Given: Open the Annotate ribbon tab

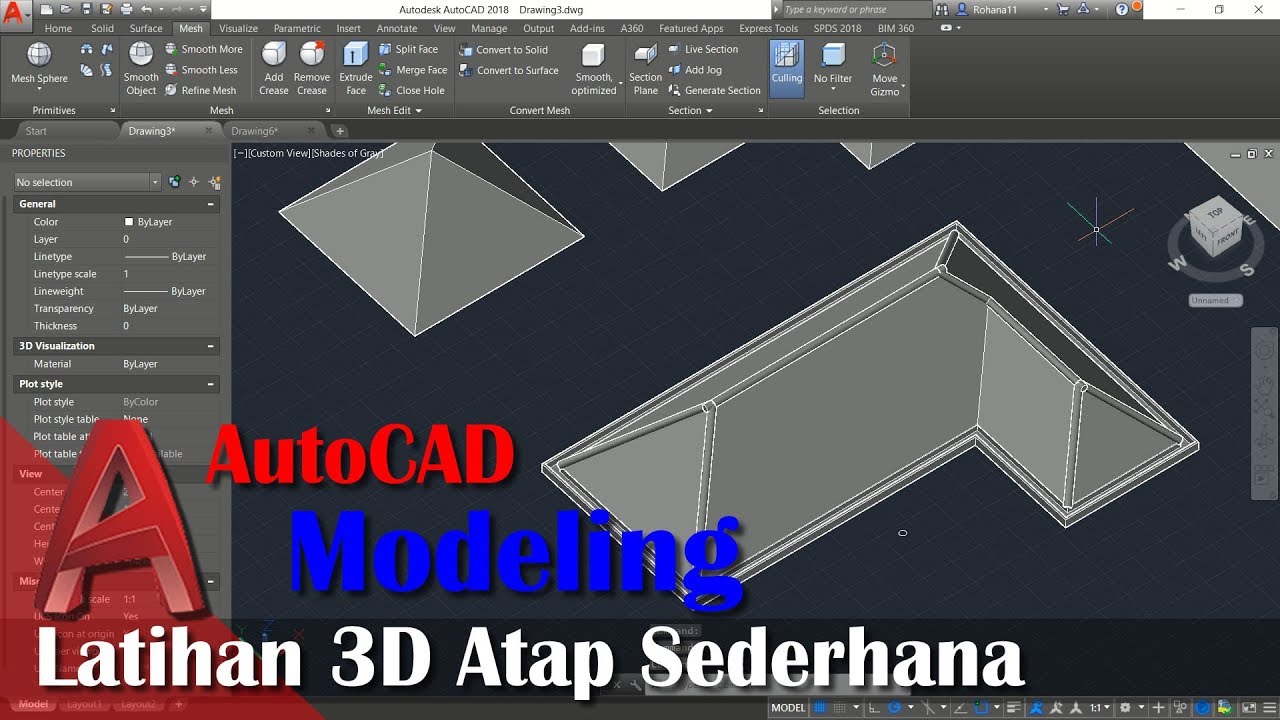Looking at the screenshot, I should (397, 28).
